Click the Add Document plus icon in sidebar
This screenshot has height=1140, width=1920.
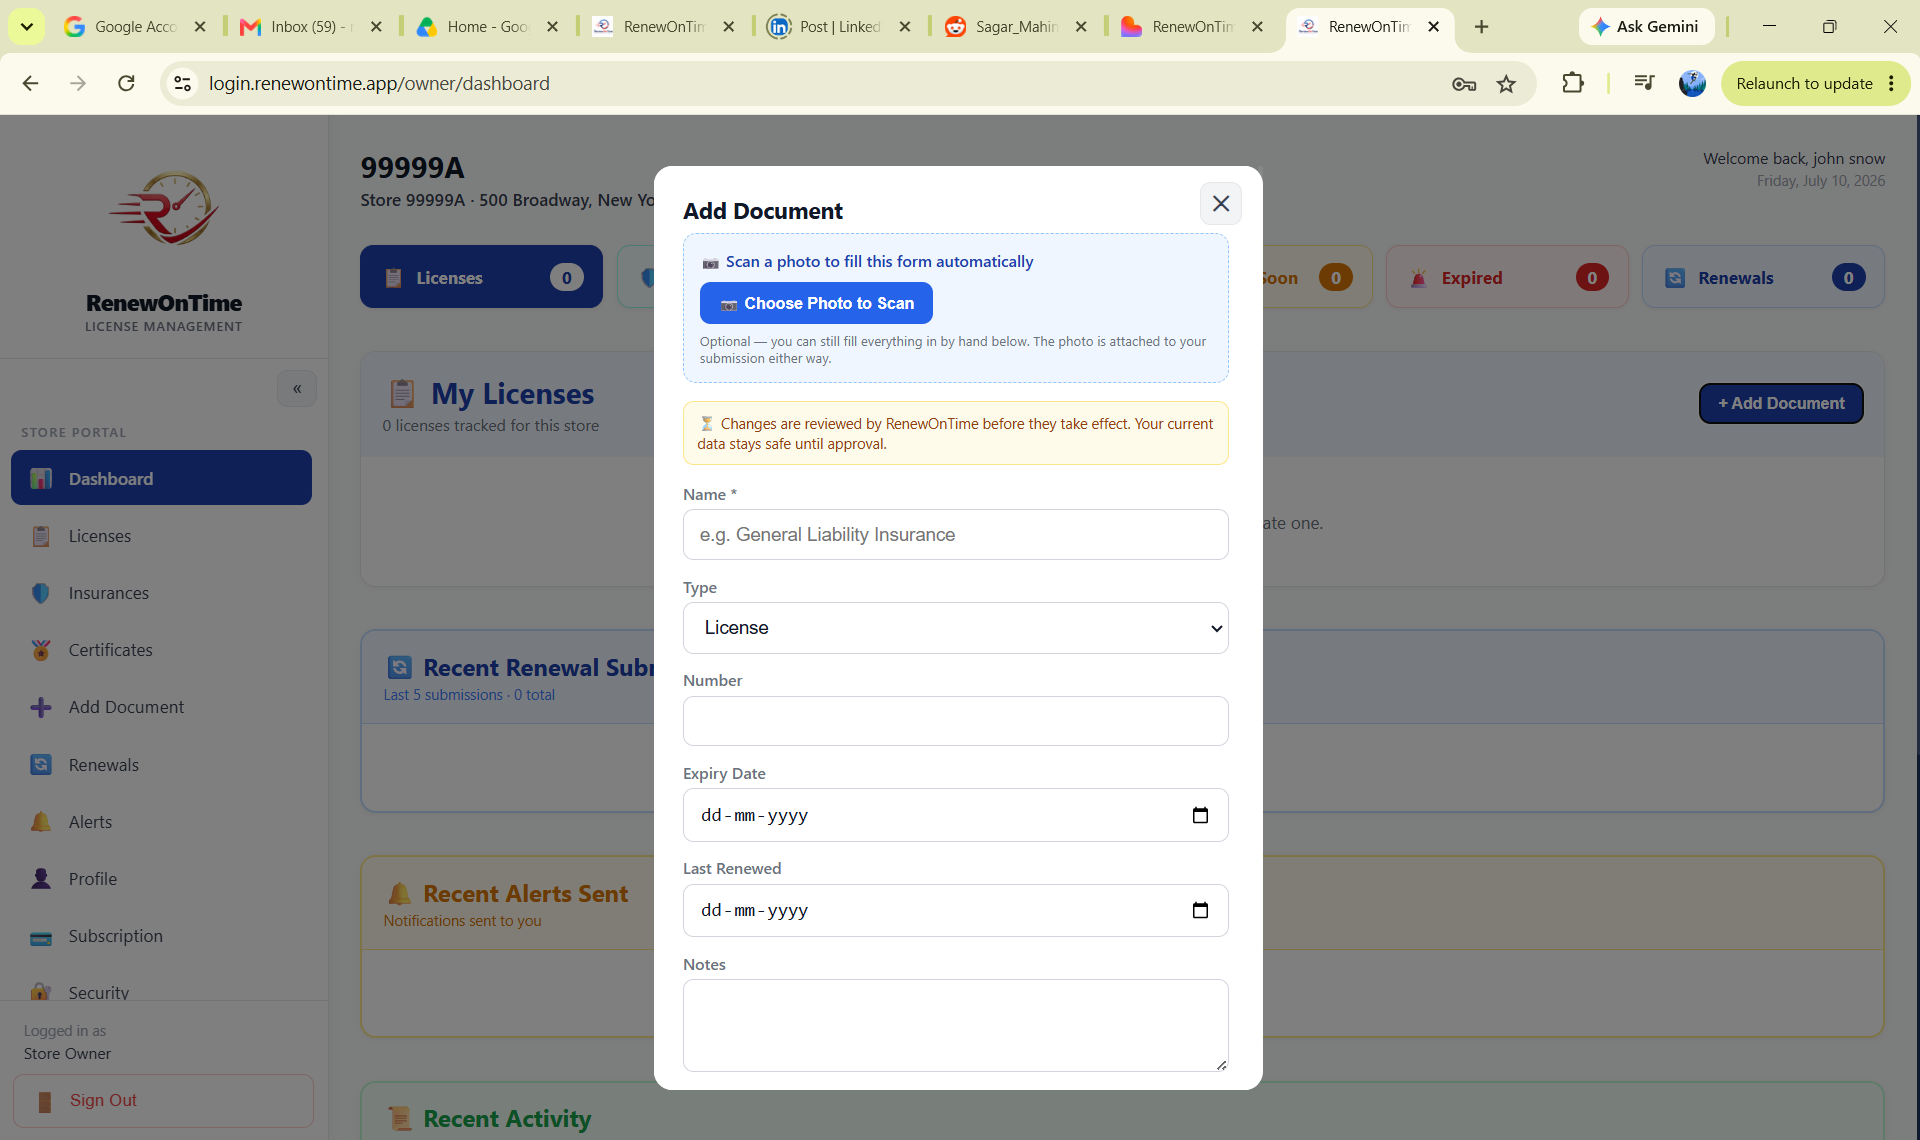tap(41, 707)
